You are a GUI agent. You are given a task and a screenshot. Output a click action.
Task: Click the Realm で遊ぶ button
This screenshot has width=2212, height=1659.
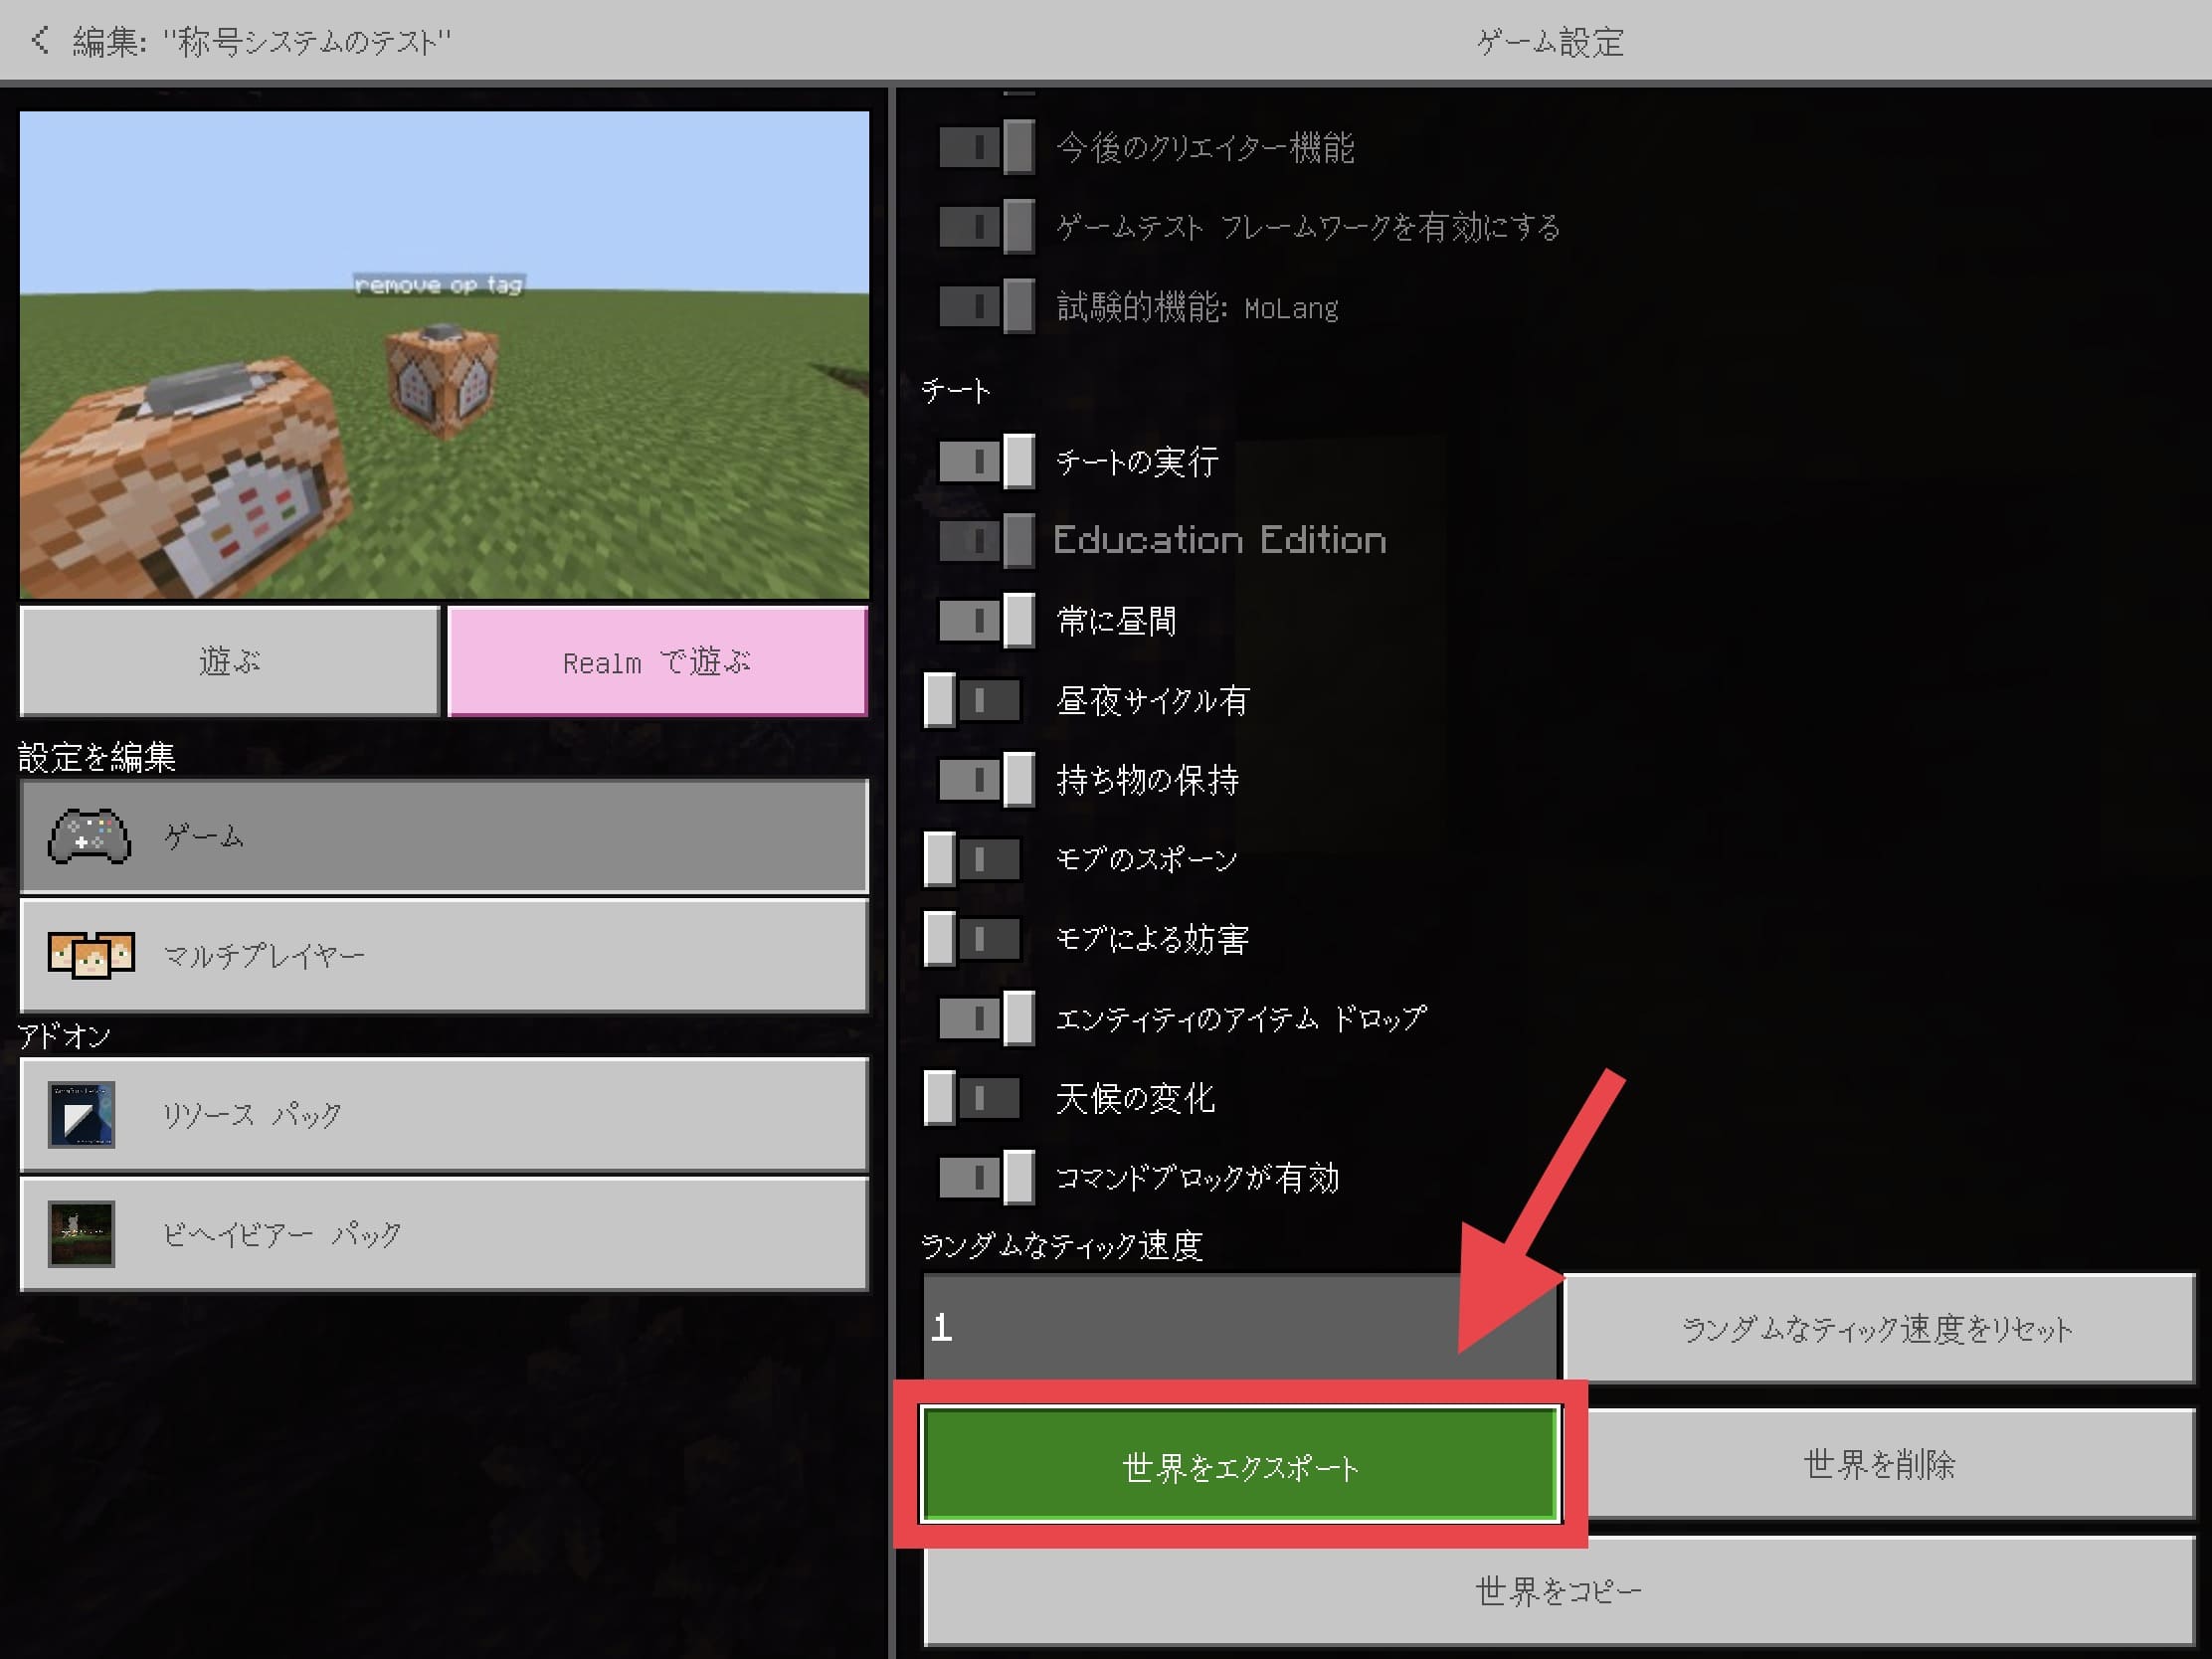point(657,661)
